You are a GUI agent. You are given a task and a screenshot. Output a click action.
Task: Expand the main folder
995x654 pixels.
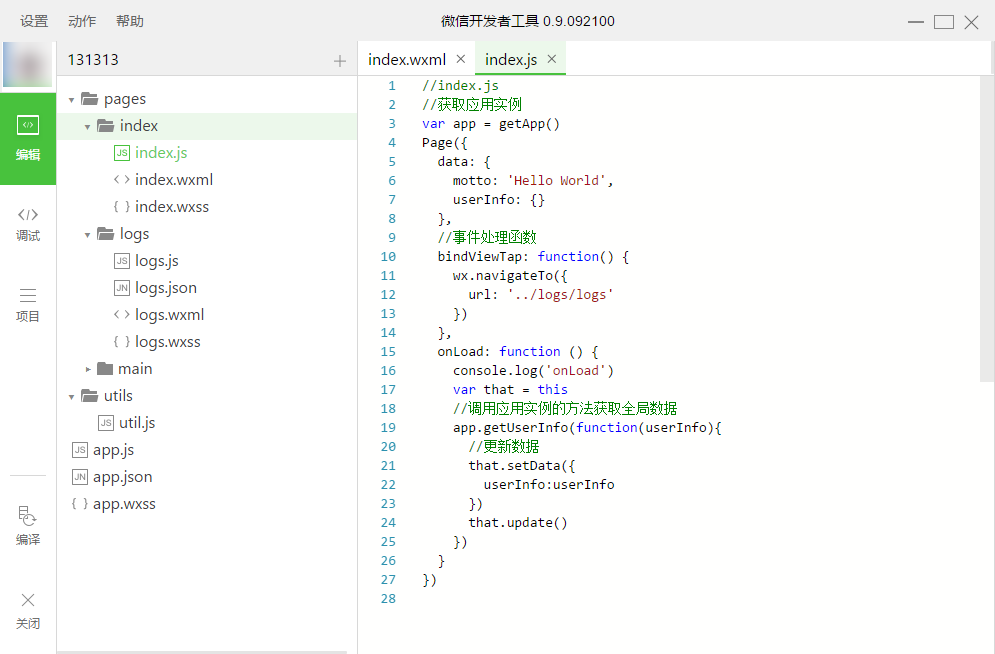click(x=88, y=369)
